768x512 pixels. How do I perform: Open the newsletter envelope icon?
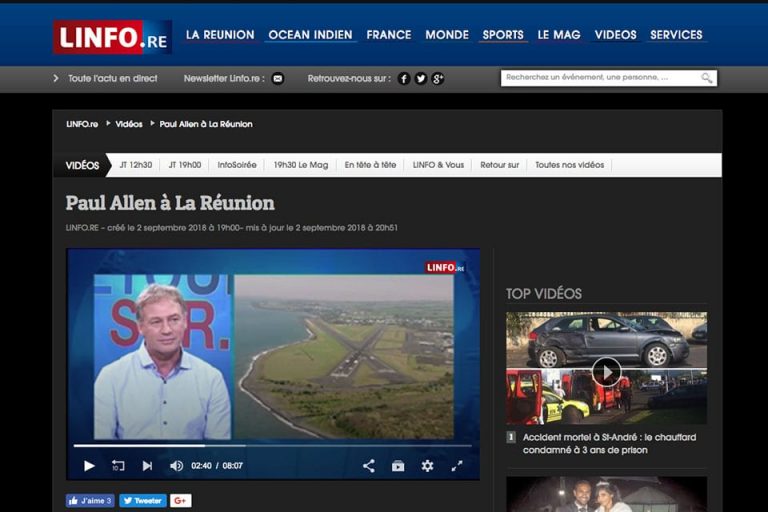pyautogui.click(x=278, y=78)
